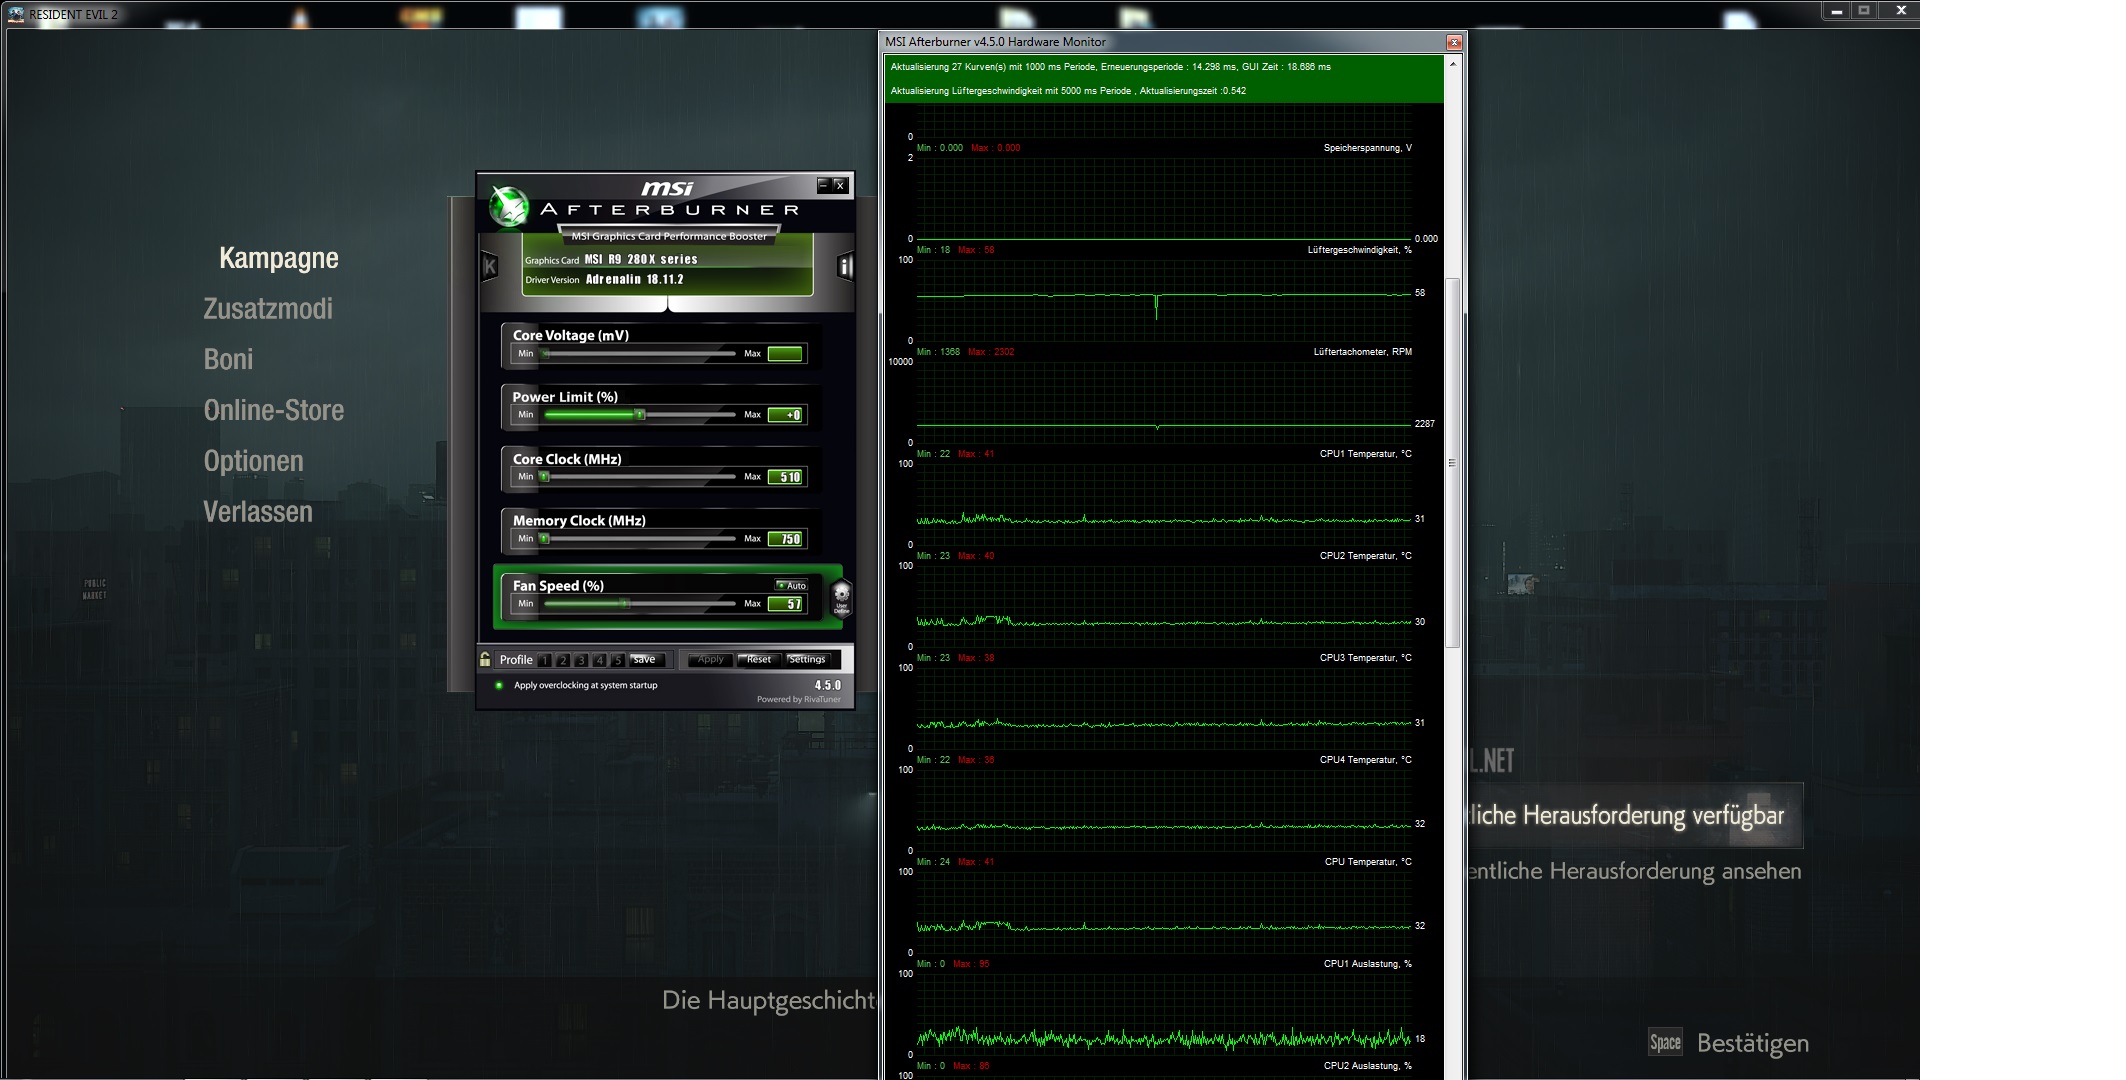Open Kombustor via the K side button
Image resolution: width=2126 pixels, height=1080 pixels.
[490, 266]
